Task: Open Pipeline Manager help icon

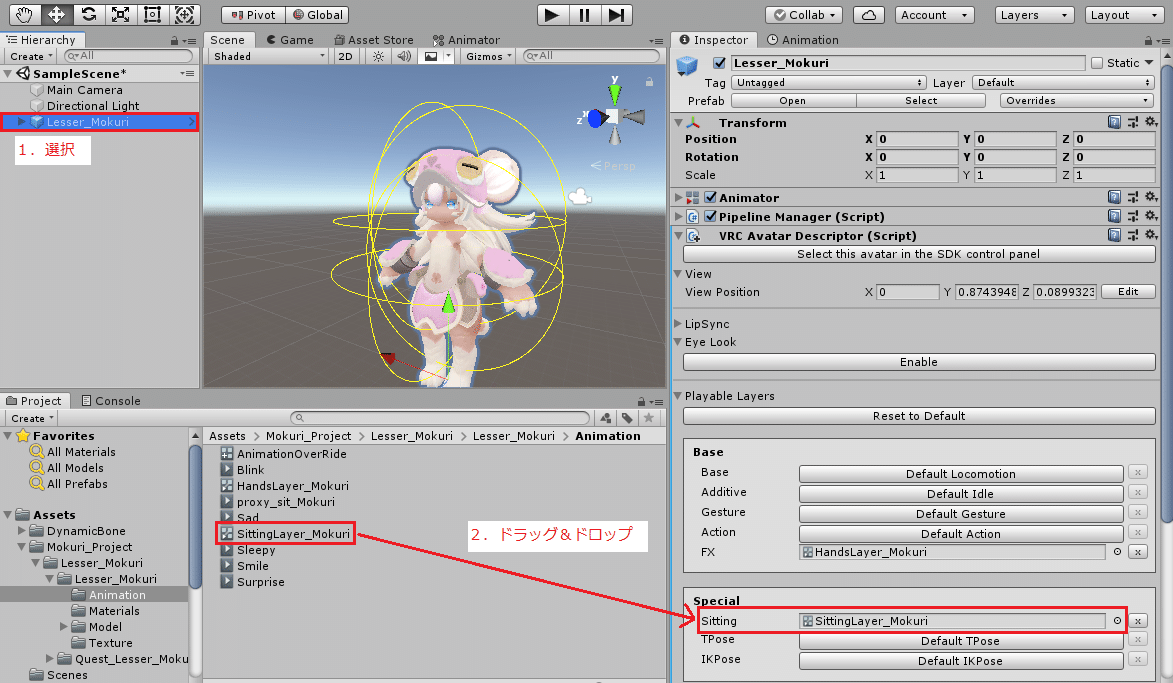Action: pos(1114,216)
